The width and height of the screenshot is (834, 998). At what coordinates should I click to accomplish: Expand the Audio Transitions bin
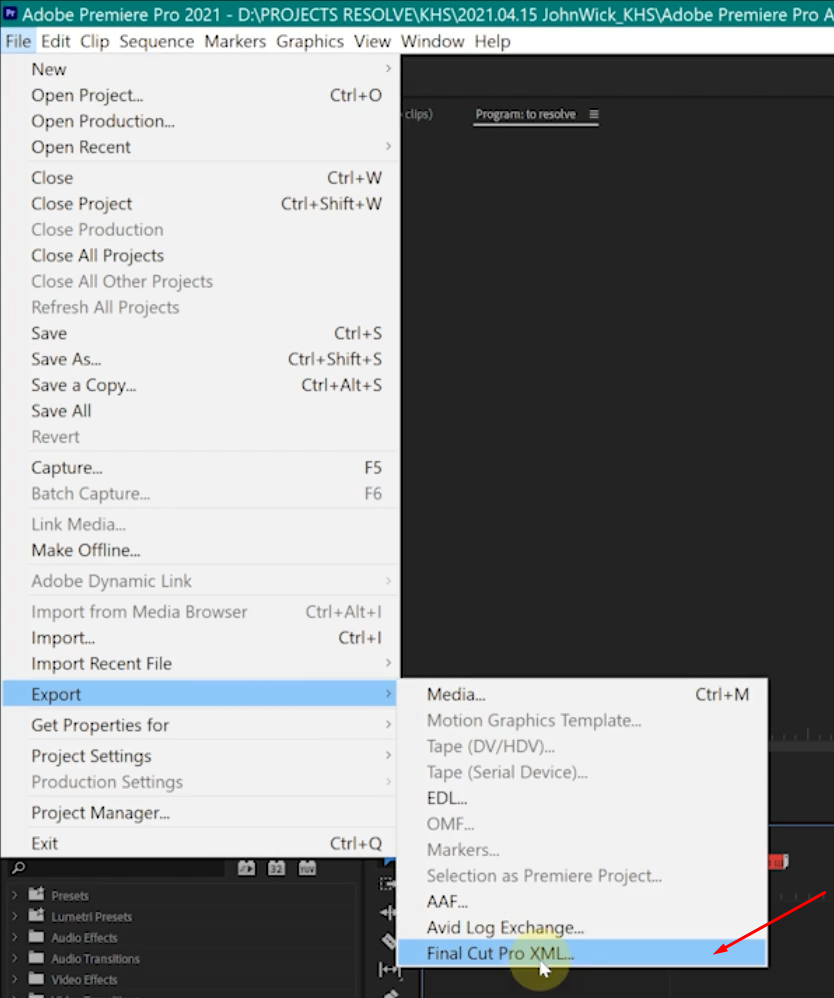click(15, 958)
